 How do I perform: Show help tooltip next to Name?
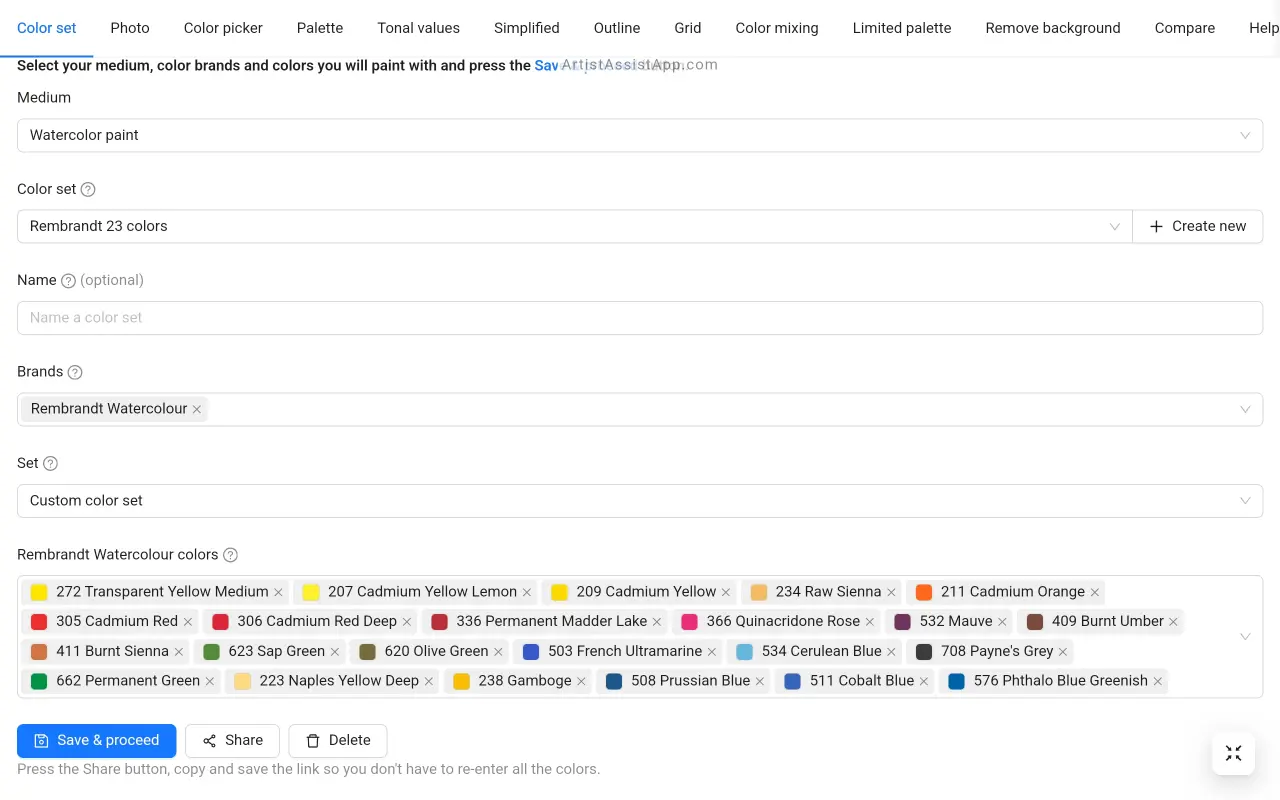68,281
